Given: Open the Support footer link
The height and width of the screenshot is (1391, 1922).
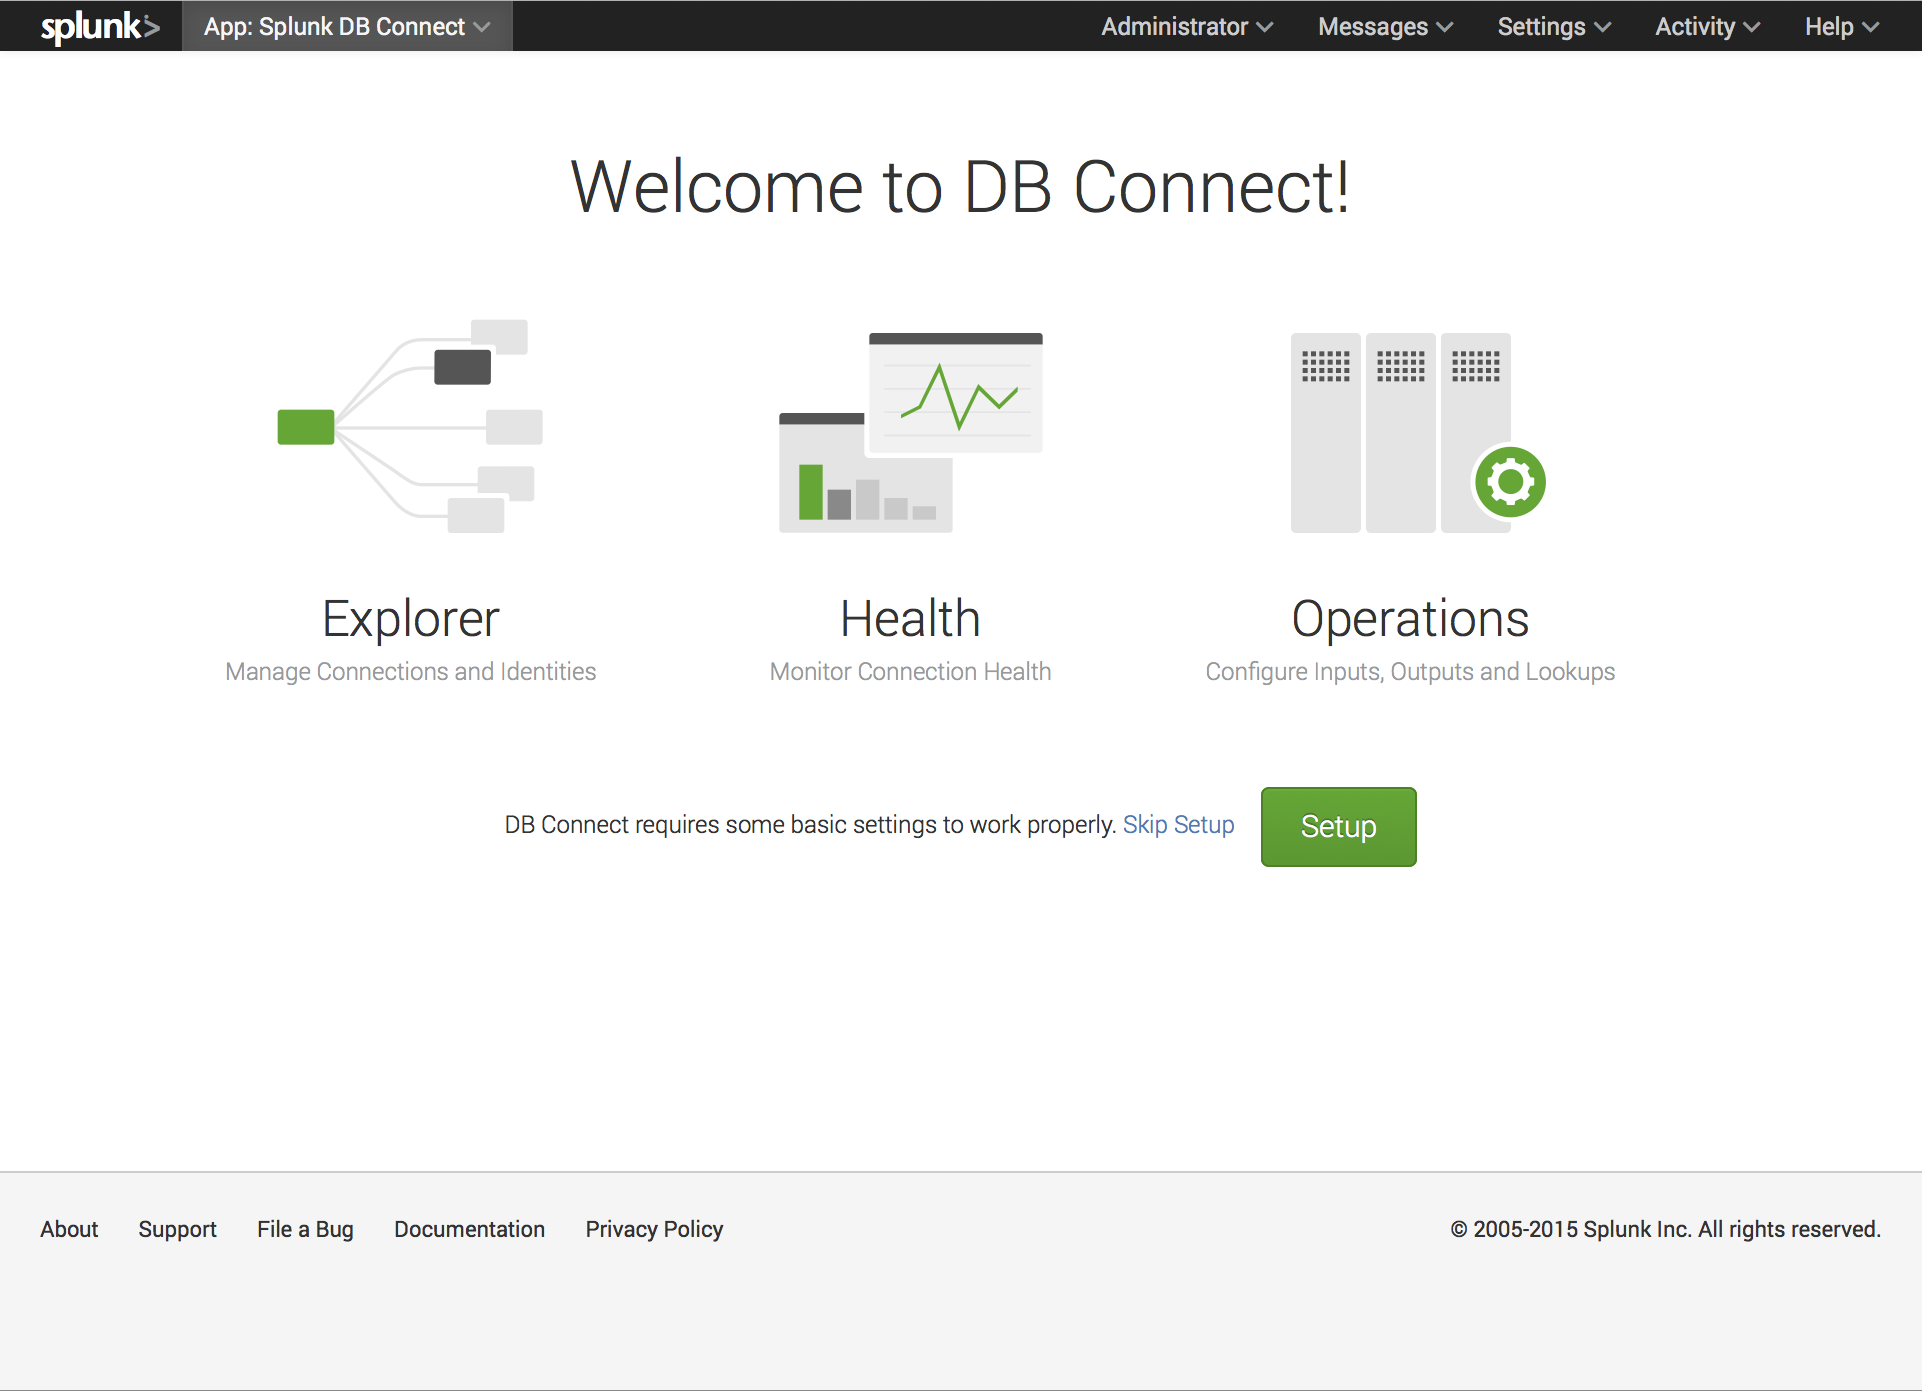Looking at the screenshot, I should 177,1229.
